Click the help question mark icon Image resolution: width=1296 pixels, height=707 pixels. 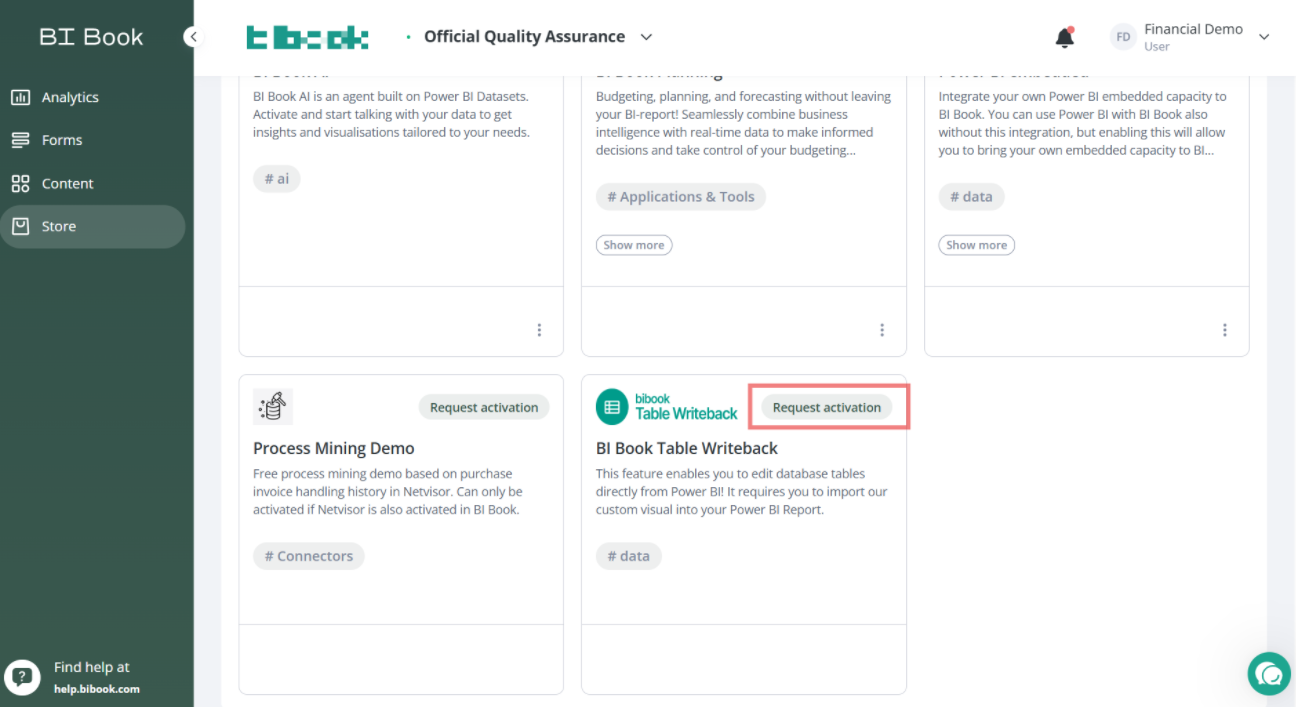pos(22,677)
